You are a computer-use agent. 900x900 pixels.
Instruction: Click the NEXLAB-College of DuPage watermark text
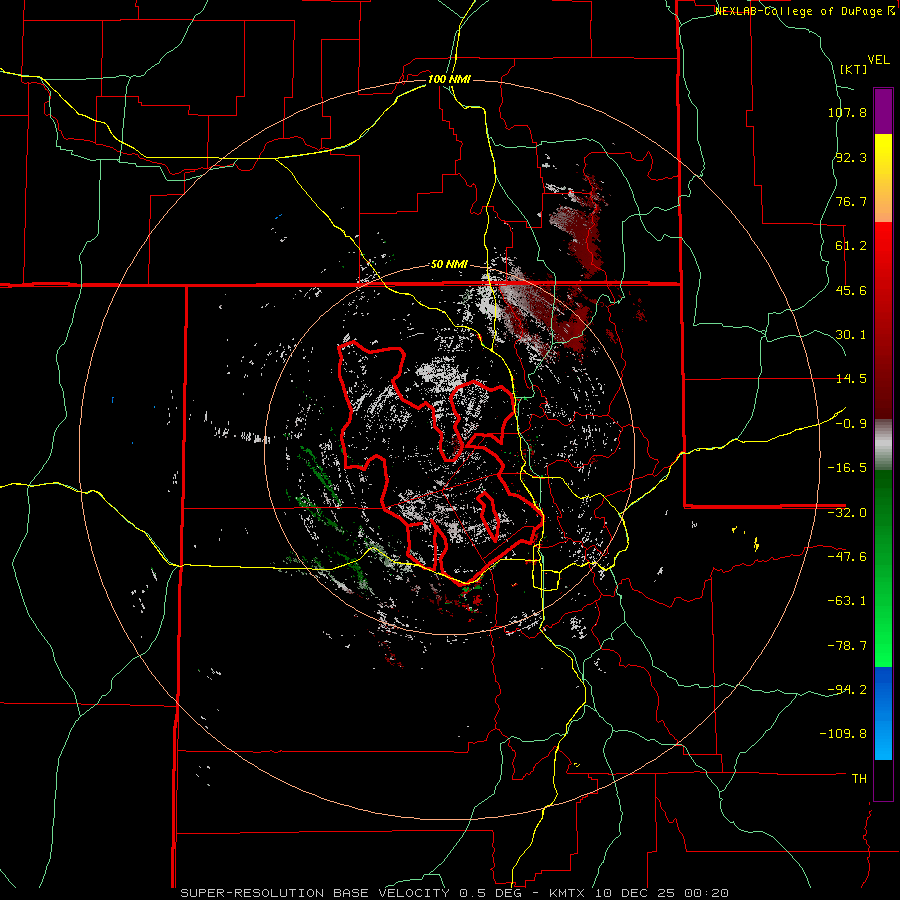804,11
